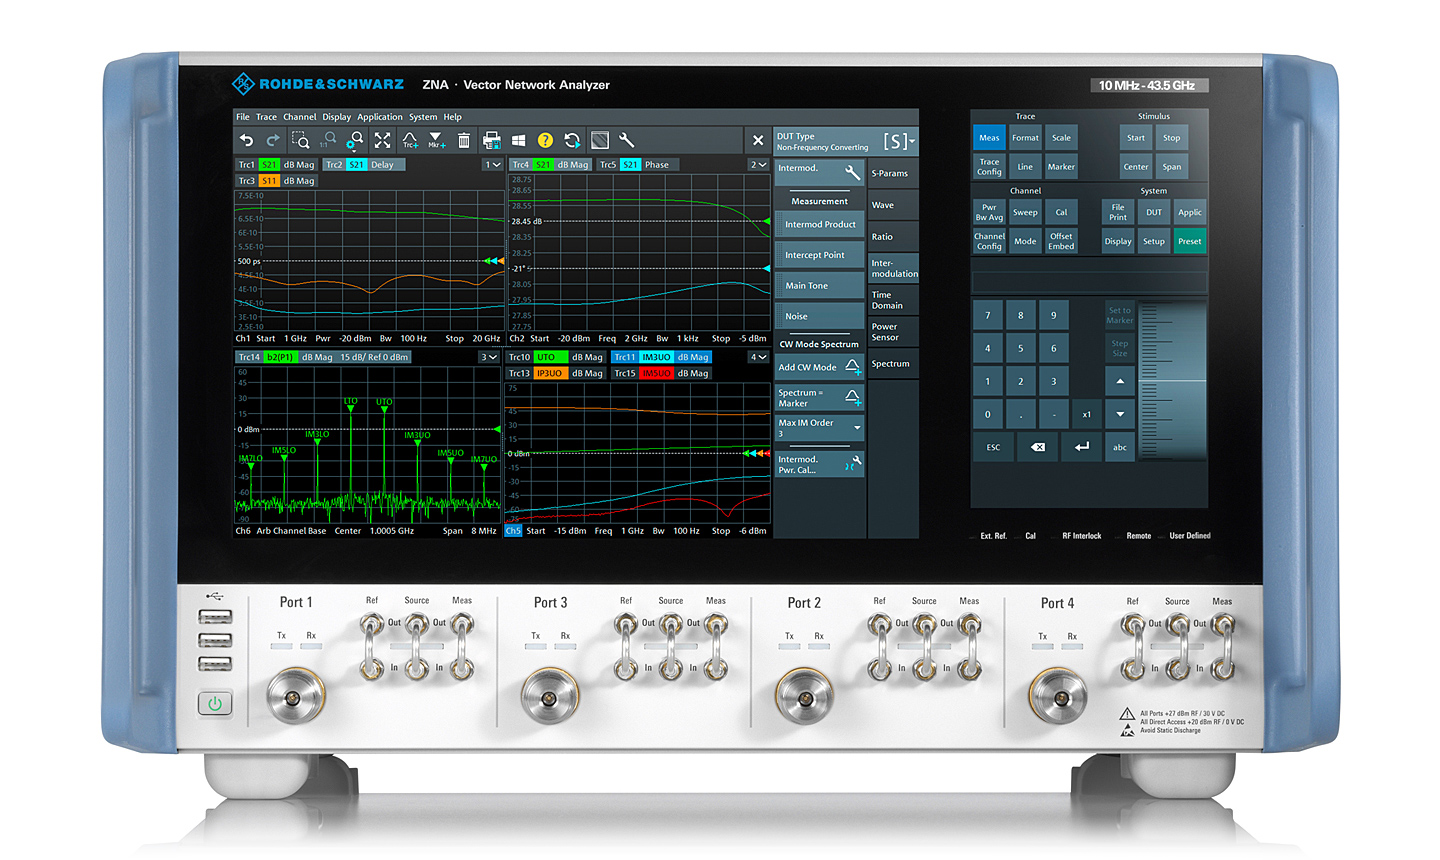
Task: Toggle the abc keyboard key
Action: click(x=1120, y=447)
